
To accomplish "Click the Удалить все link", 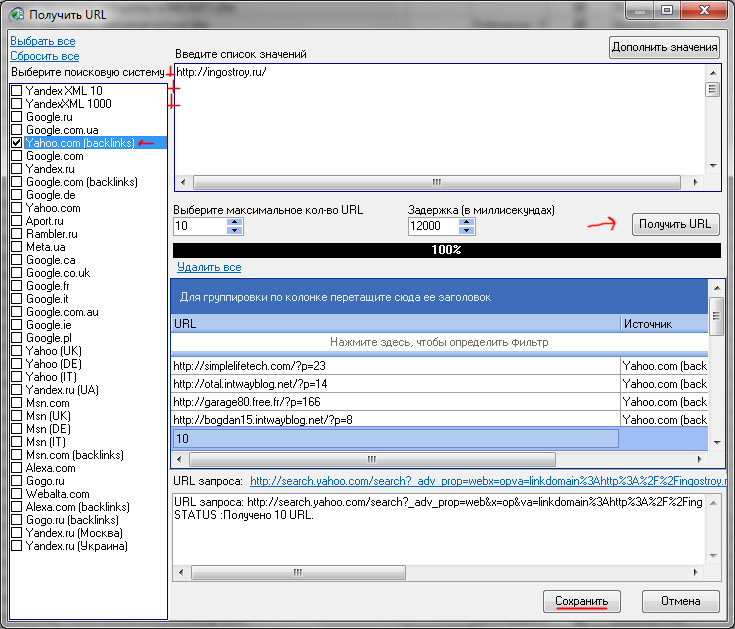I will pos(209,267).
